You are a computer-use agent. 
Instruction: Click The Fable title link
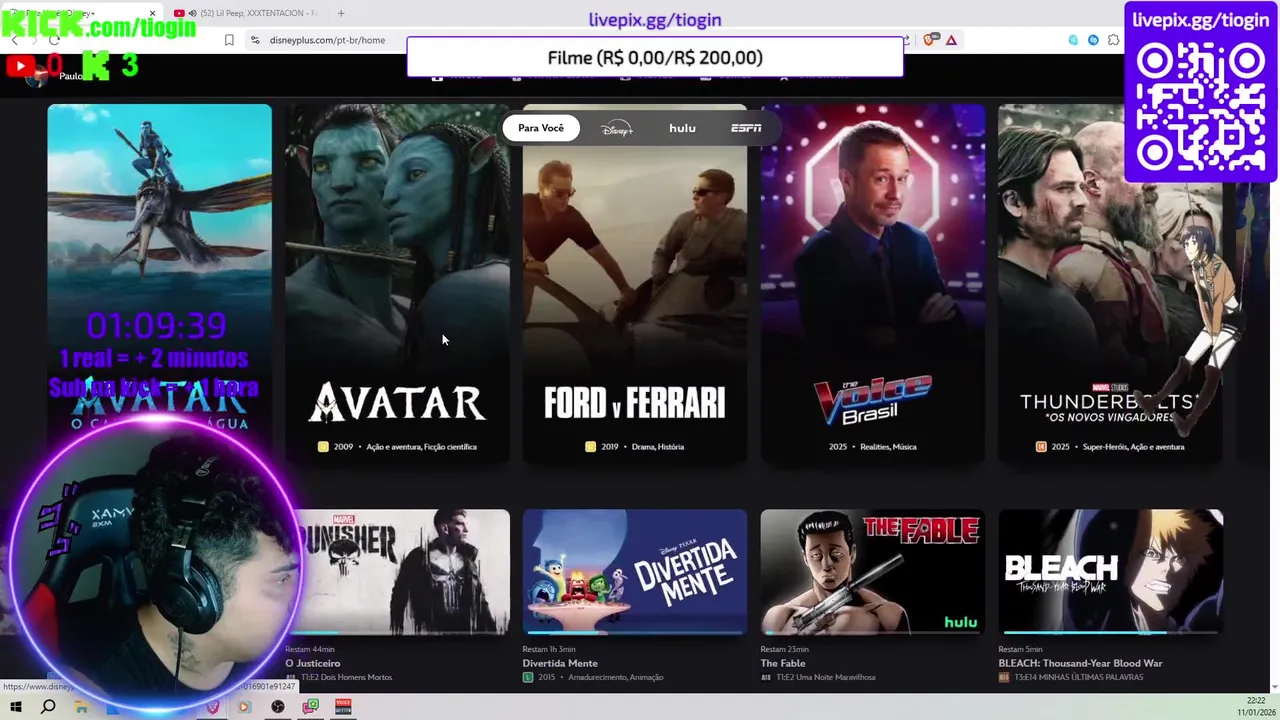(x=783, y=663)
